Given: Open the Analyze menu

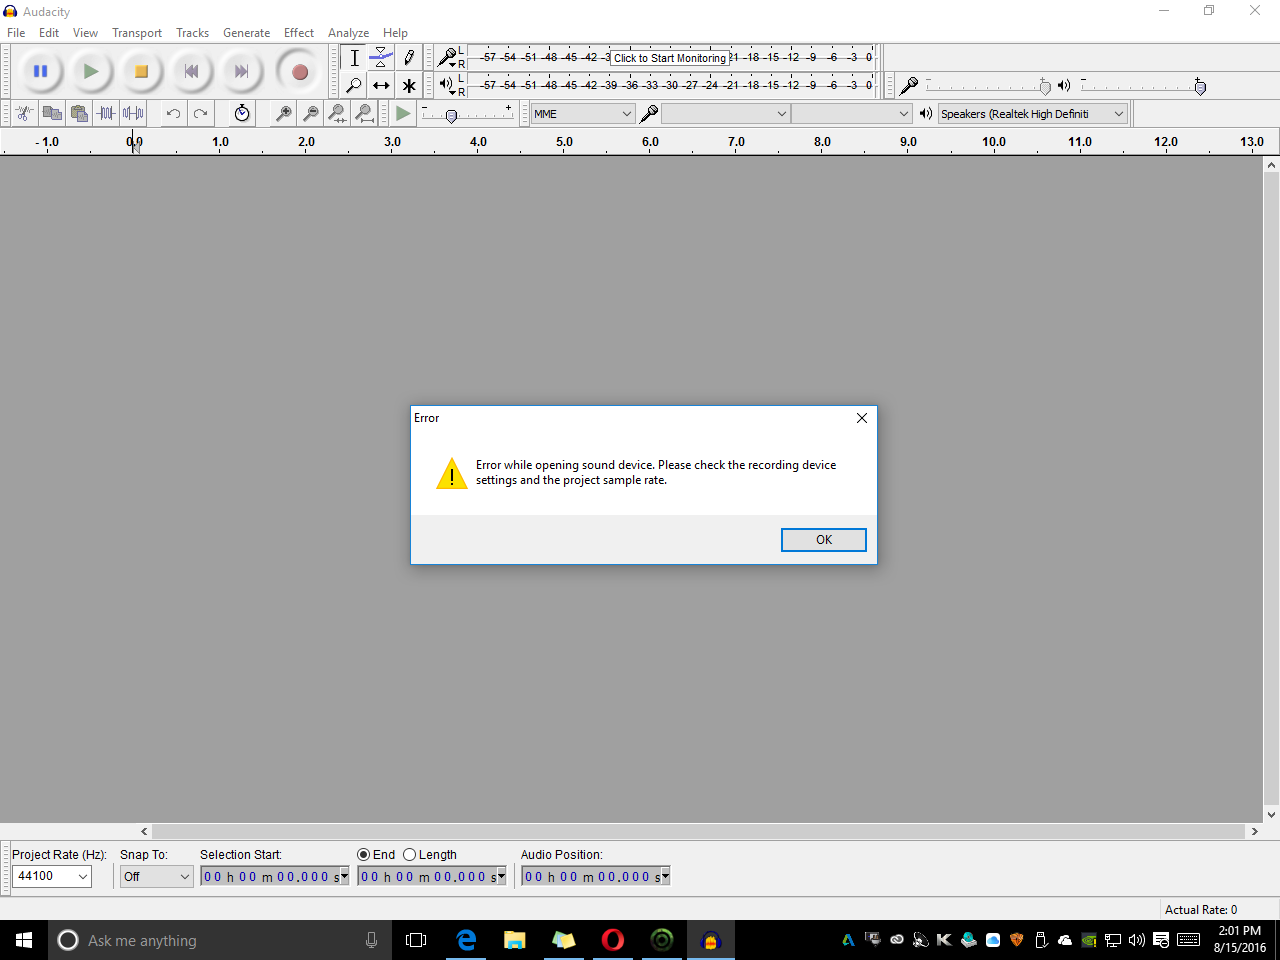Looking at the screenshot, I should (x=348, y=33).
